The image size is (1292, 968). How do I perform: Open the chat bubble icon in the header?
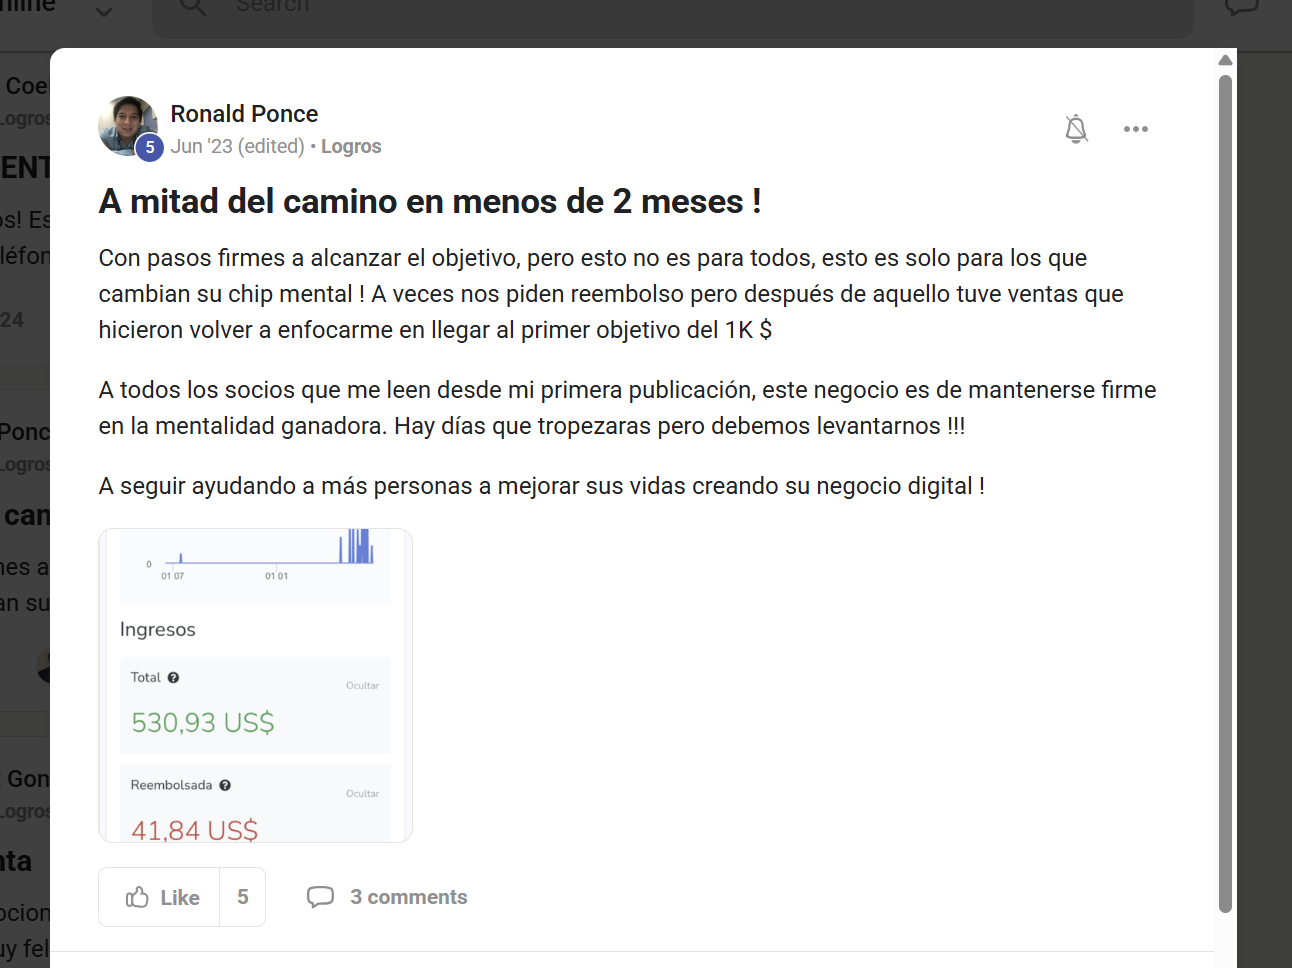(1240, 6)
